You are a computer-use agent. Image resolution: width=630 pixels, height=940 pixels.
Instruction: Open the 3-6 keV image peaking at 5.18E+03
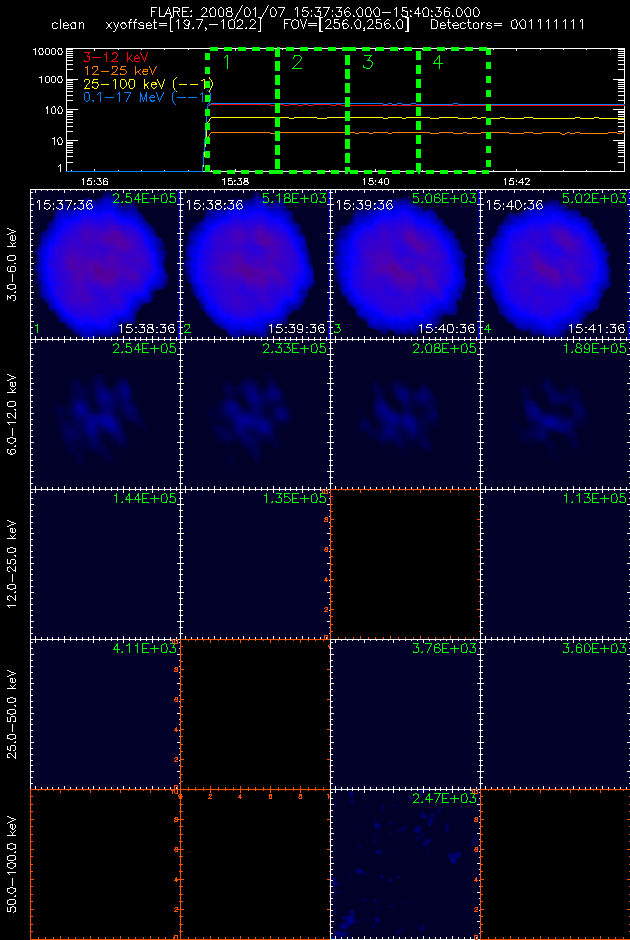[255, 263]
